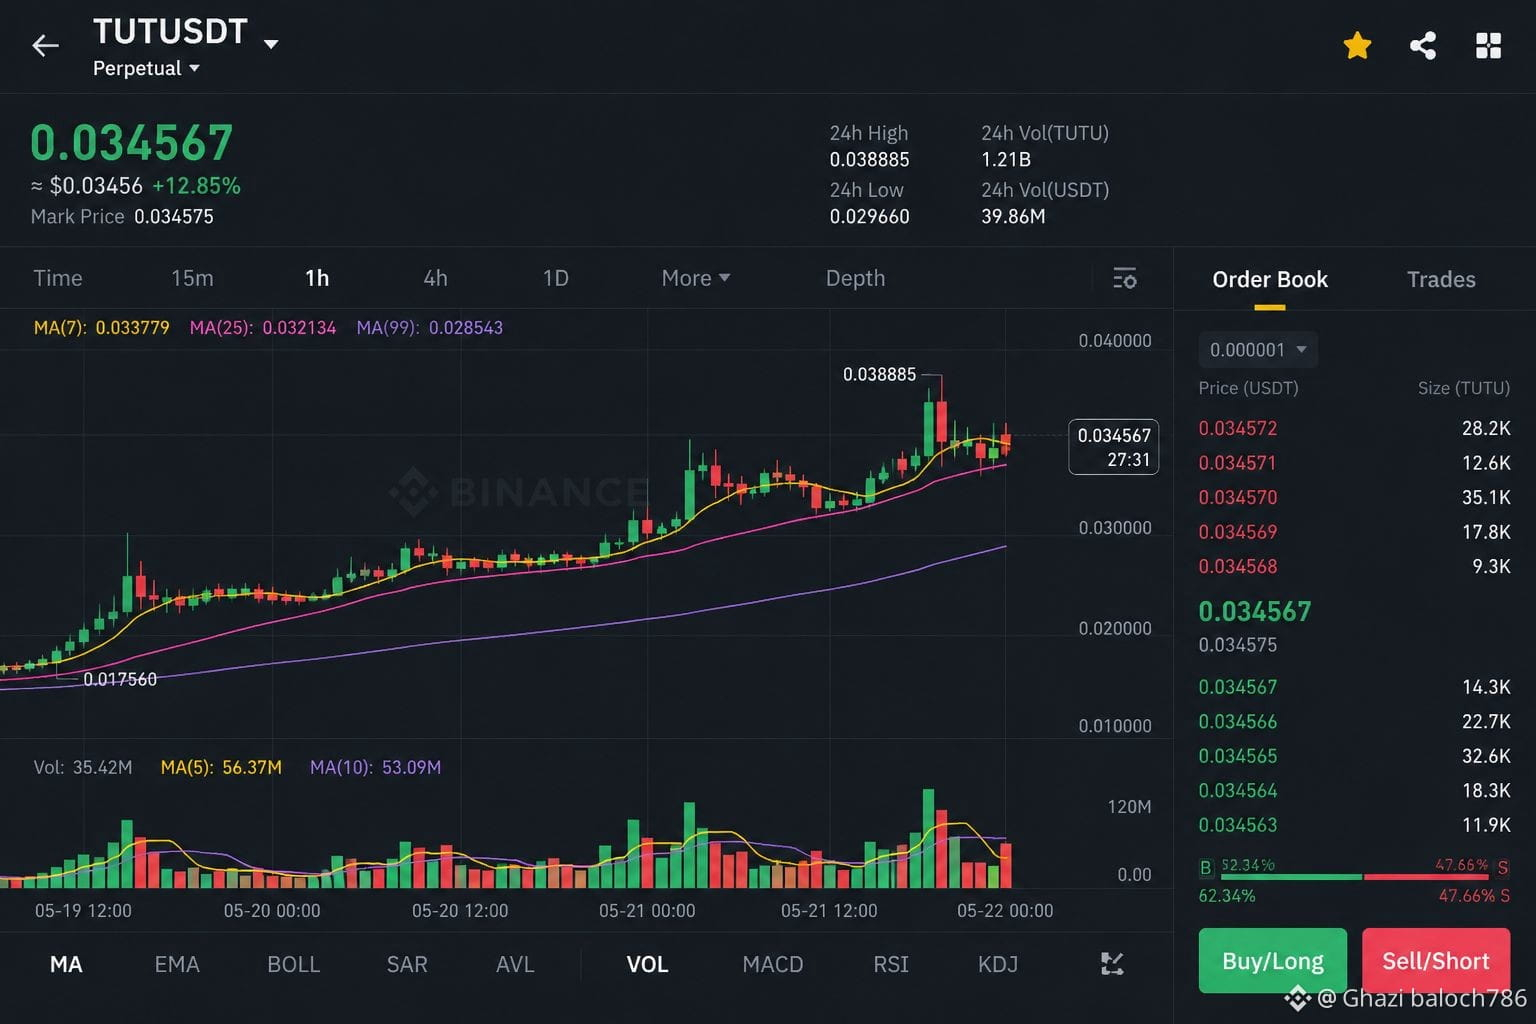
Task: Expand the More timeframes dropdown
Action: tap(695, 278)
